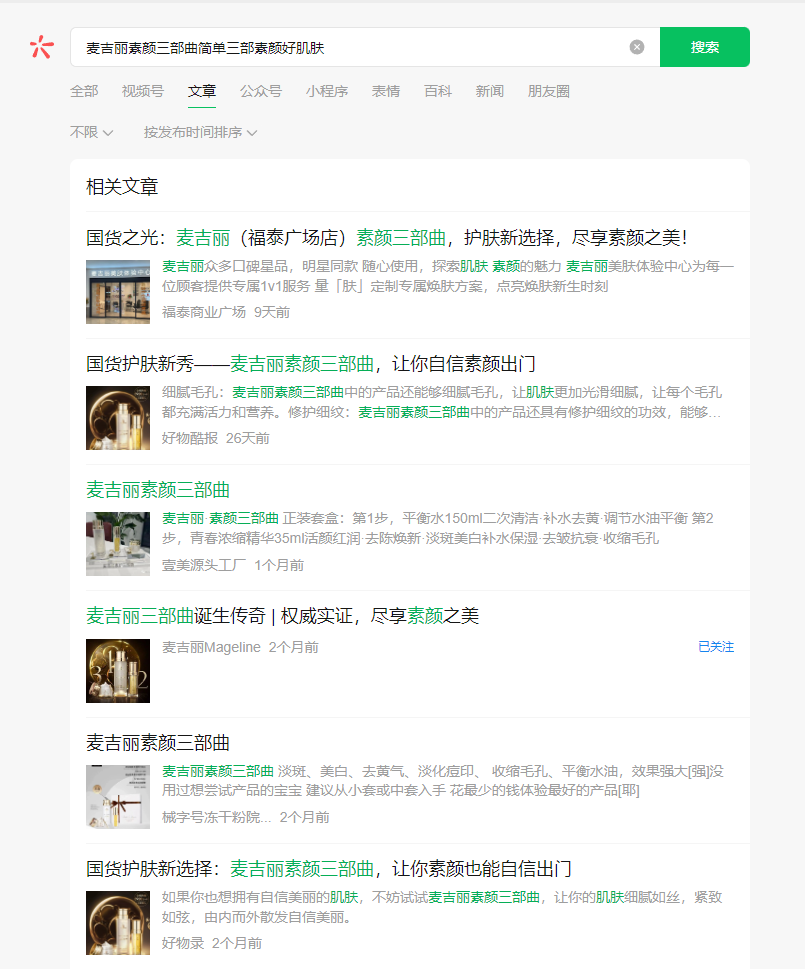
Task: Click the source name 福泰商业广场
Action: 204,312
